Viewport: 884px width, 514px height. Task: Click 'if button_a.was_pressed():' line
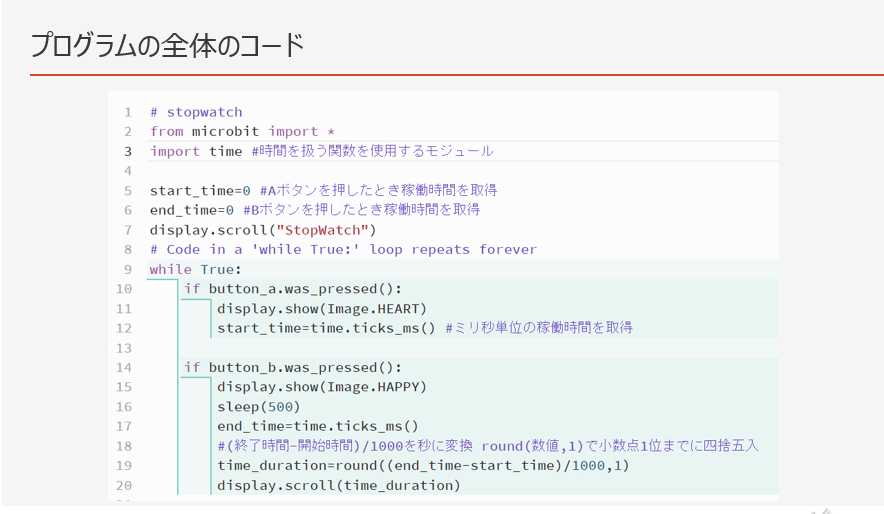coord(293,289)
